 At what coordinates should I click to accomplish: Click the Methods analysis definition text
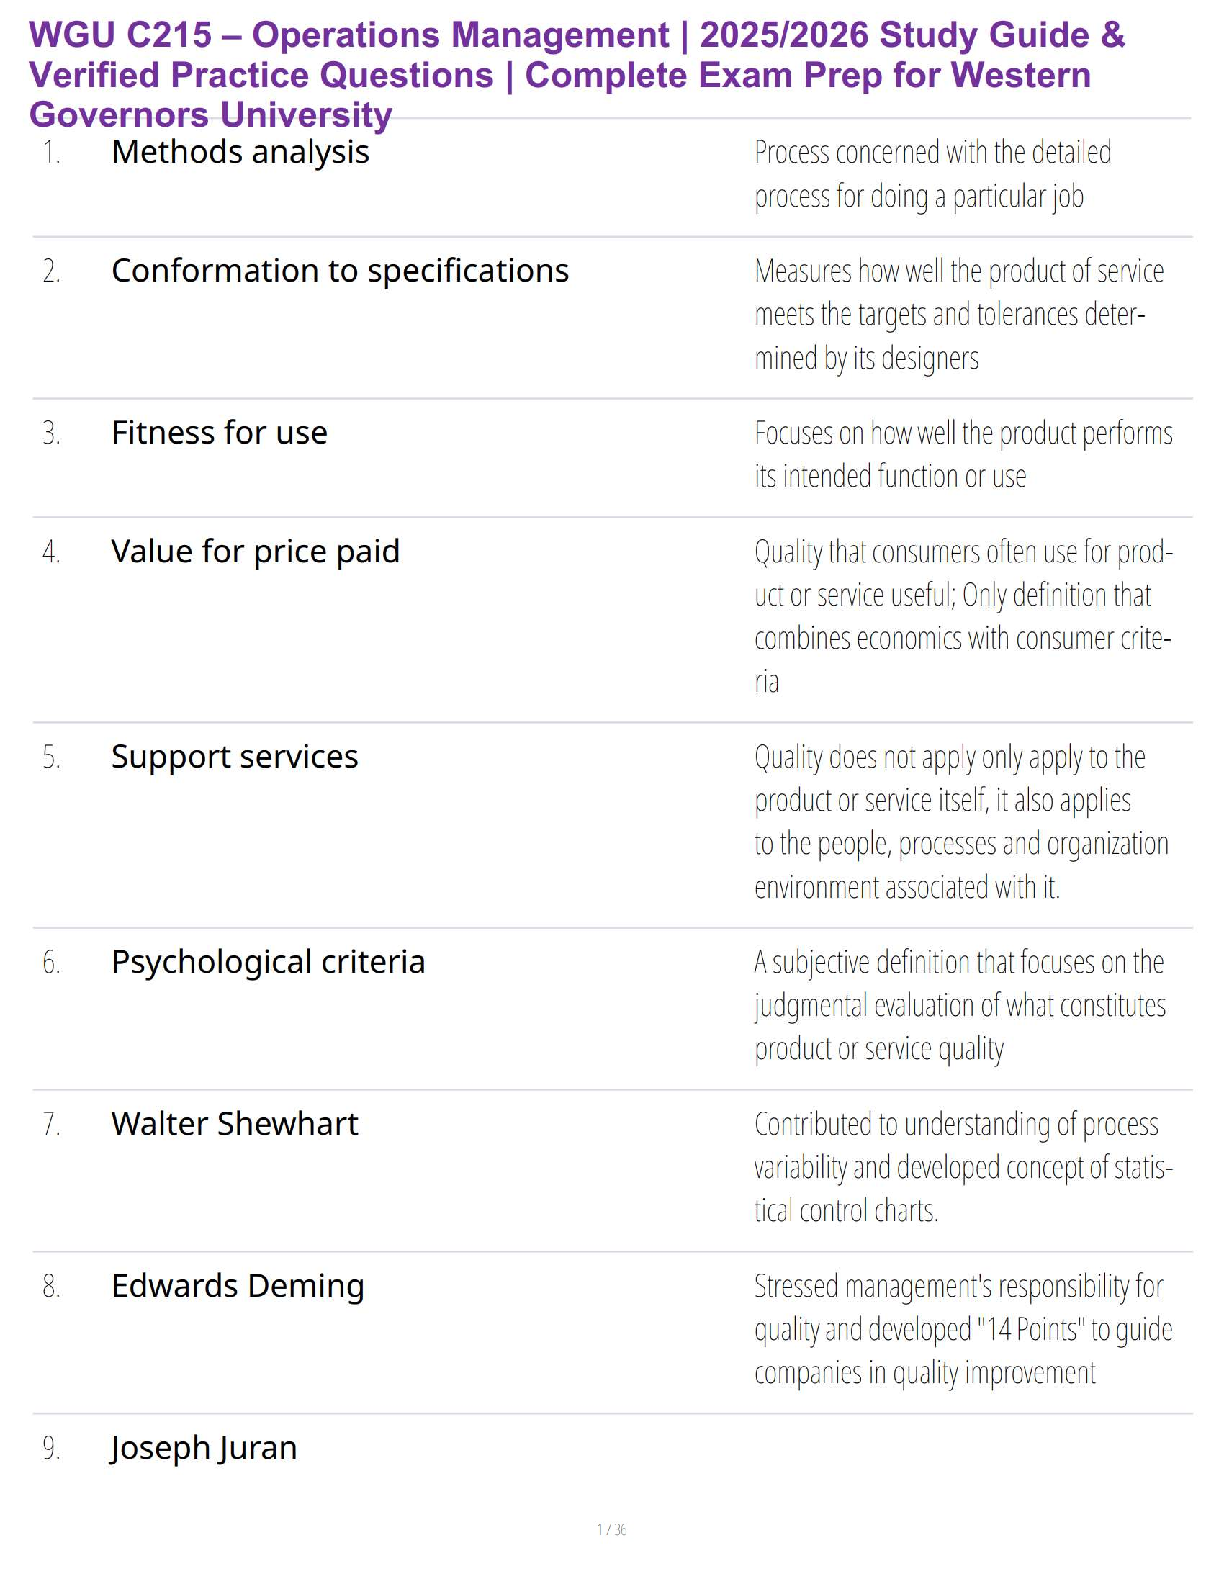pos(932,174)
